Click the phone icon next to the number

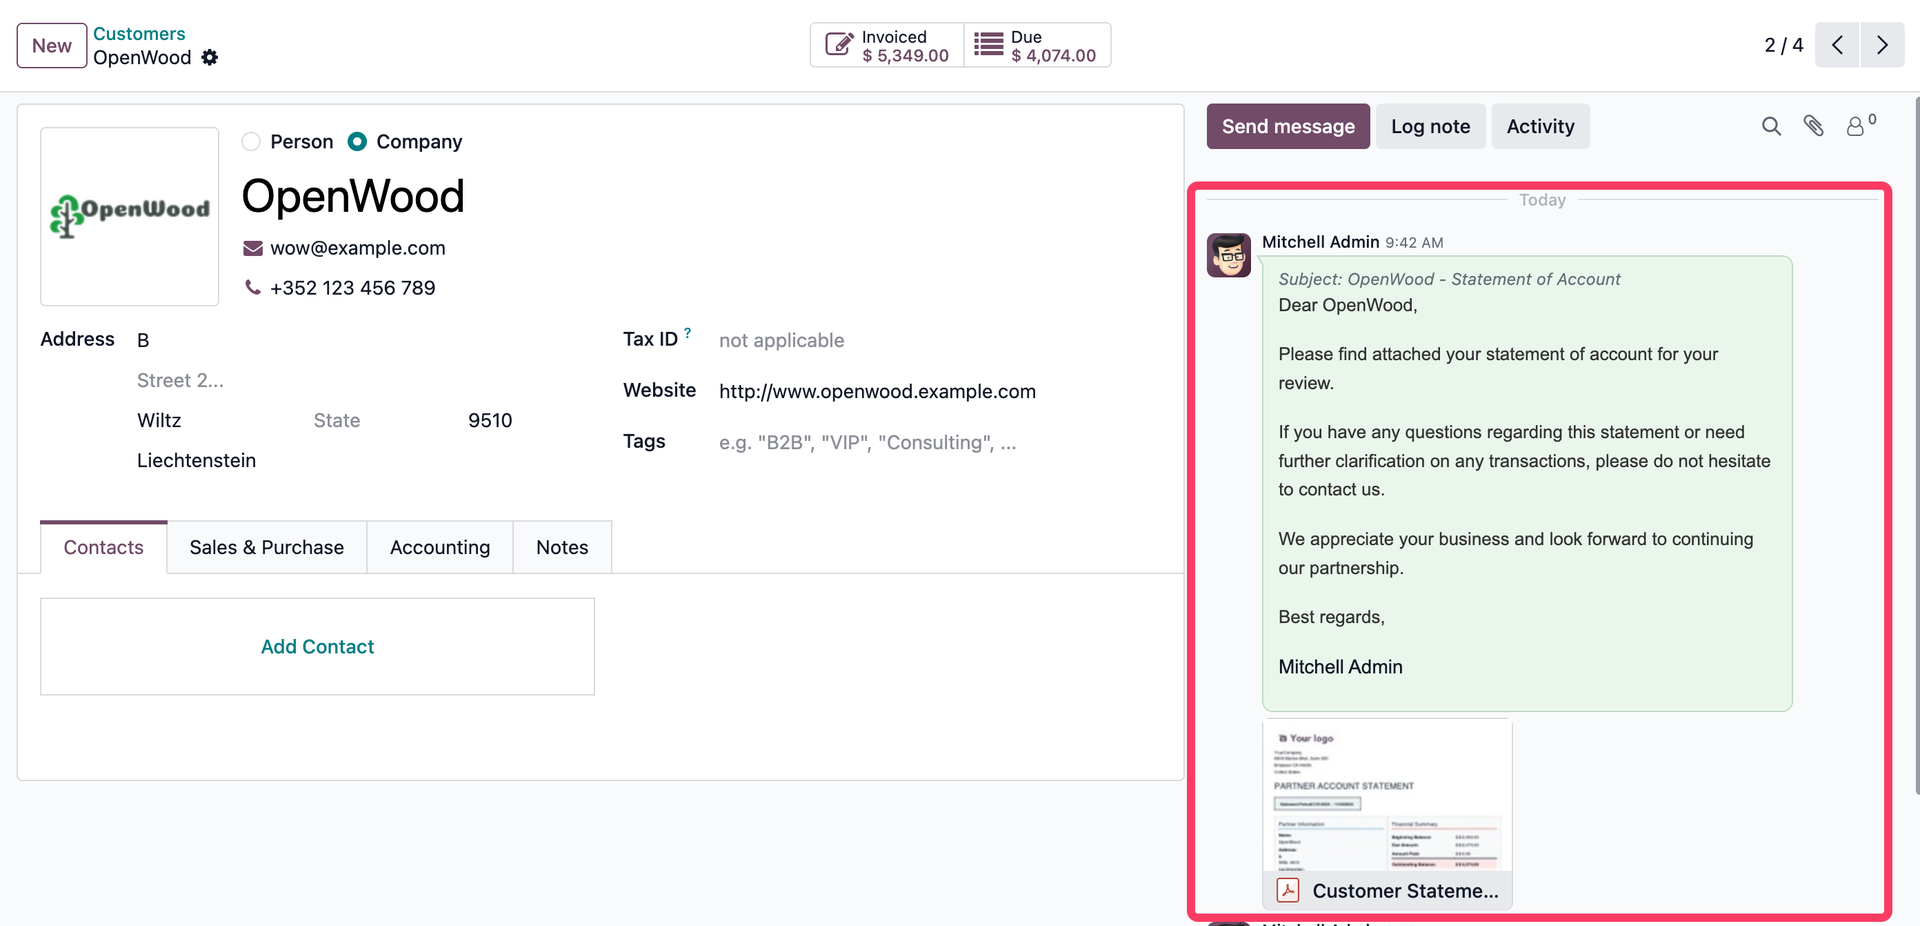[x=251, y=287]
